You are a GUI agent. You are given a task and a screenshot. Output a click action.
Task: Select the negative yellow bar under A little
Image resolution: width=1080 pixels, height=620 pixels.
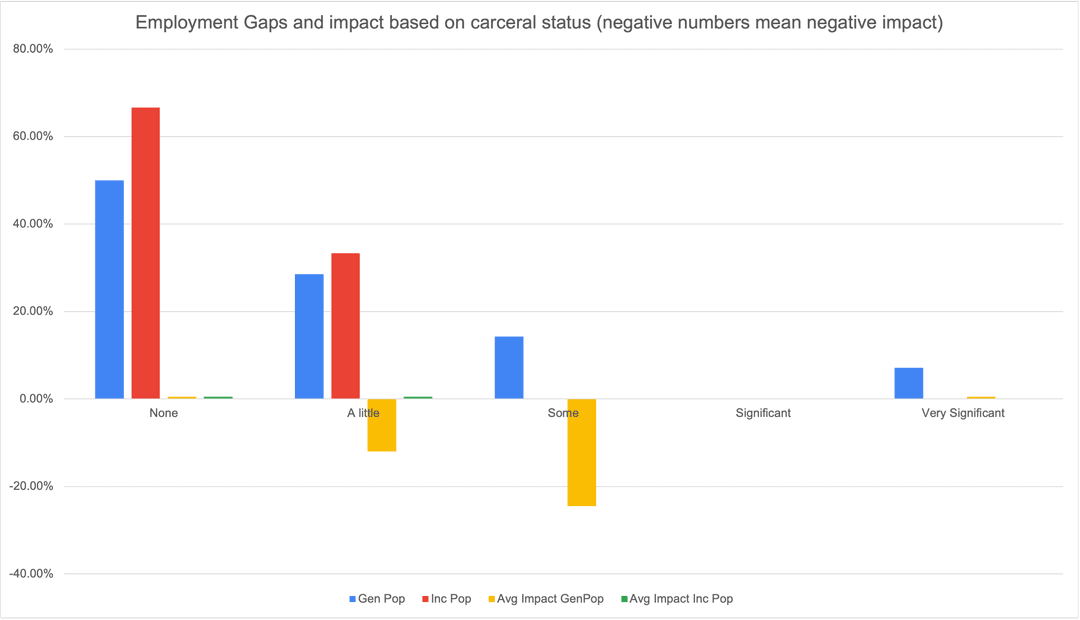382,425
